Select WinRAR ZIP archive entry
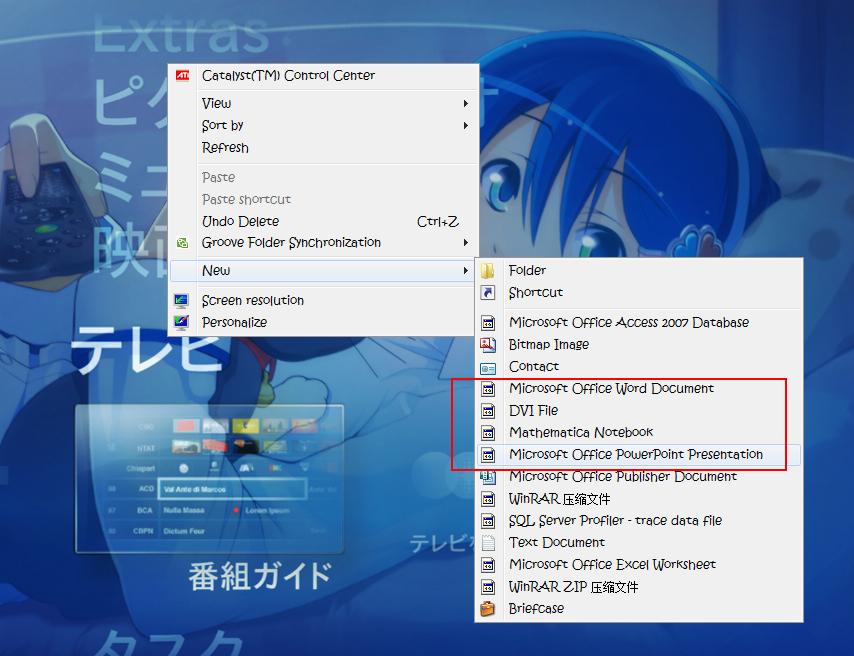The height and width of the screenshot is (656, 854). point(573,586)
